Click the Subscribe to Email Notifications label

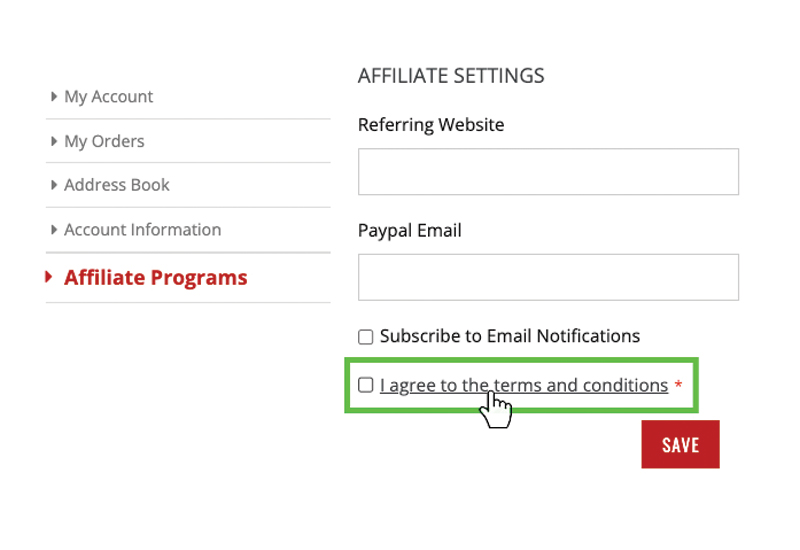pyautogui.click(x=509, y=336)
